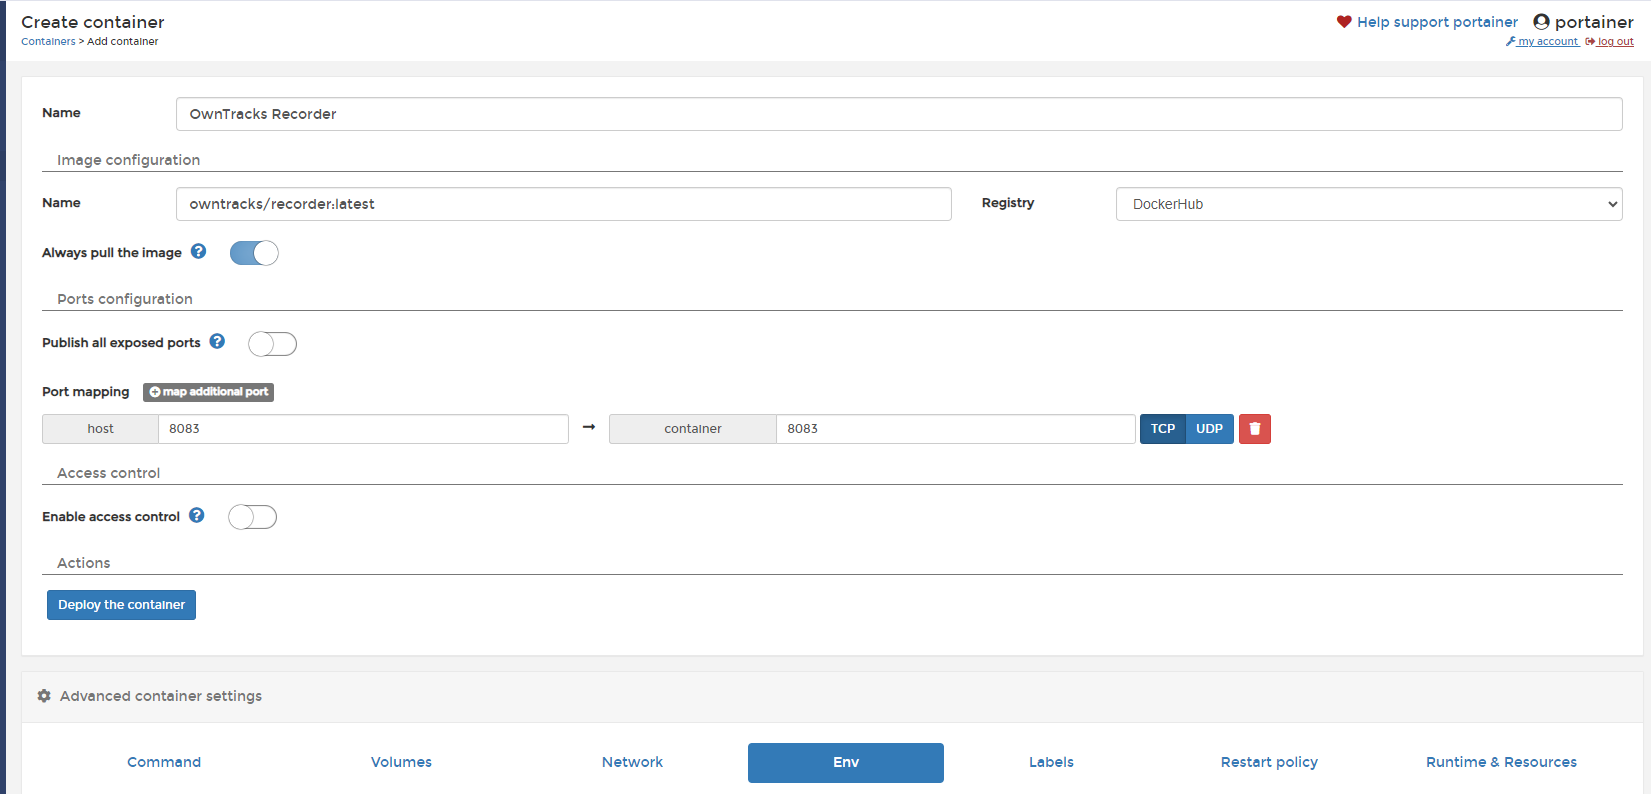Select the TCP protocol option
Screen dimensions: 1651x794
[1163, 429]
